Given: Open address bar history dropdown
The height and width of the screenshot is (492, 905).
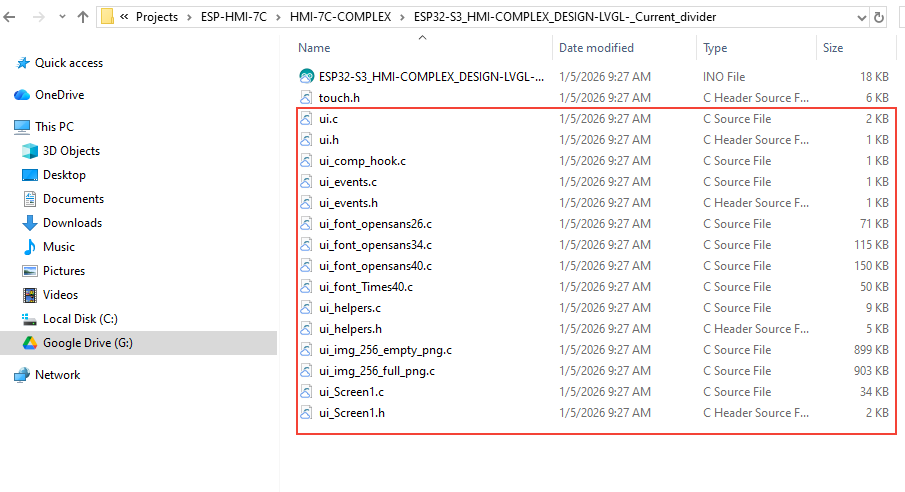Looking at the screenshot, I should point(862,17).
